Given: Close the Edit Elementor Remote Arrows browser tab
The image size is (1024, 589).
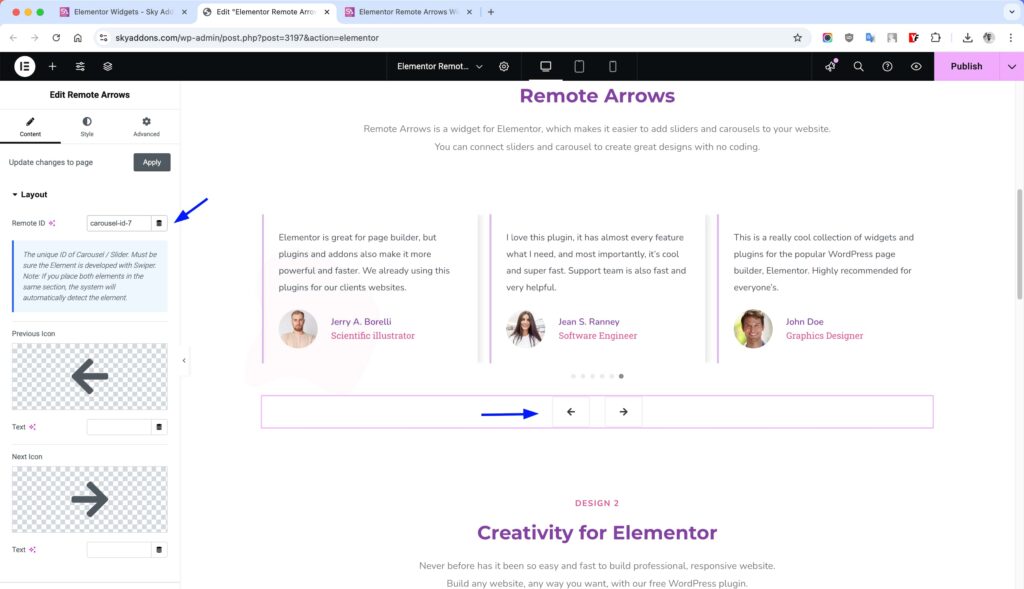Looking at the screenshot, I should 327,12.
